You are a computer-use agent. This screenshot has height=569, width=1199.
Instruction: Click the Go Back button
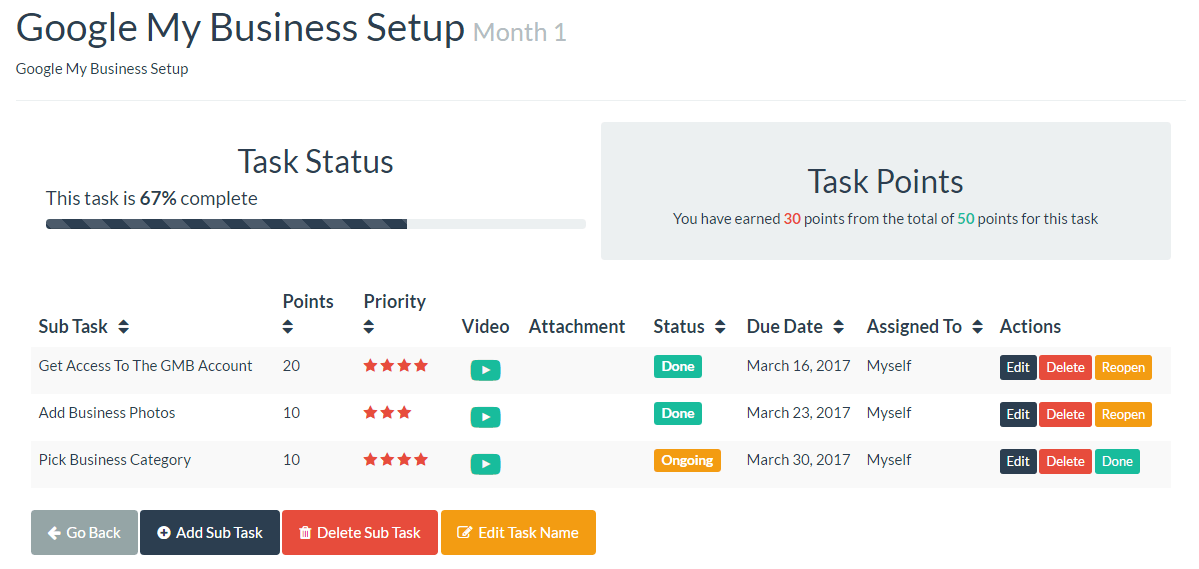[x=84, y=532]
